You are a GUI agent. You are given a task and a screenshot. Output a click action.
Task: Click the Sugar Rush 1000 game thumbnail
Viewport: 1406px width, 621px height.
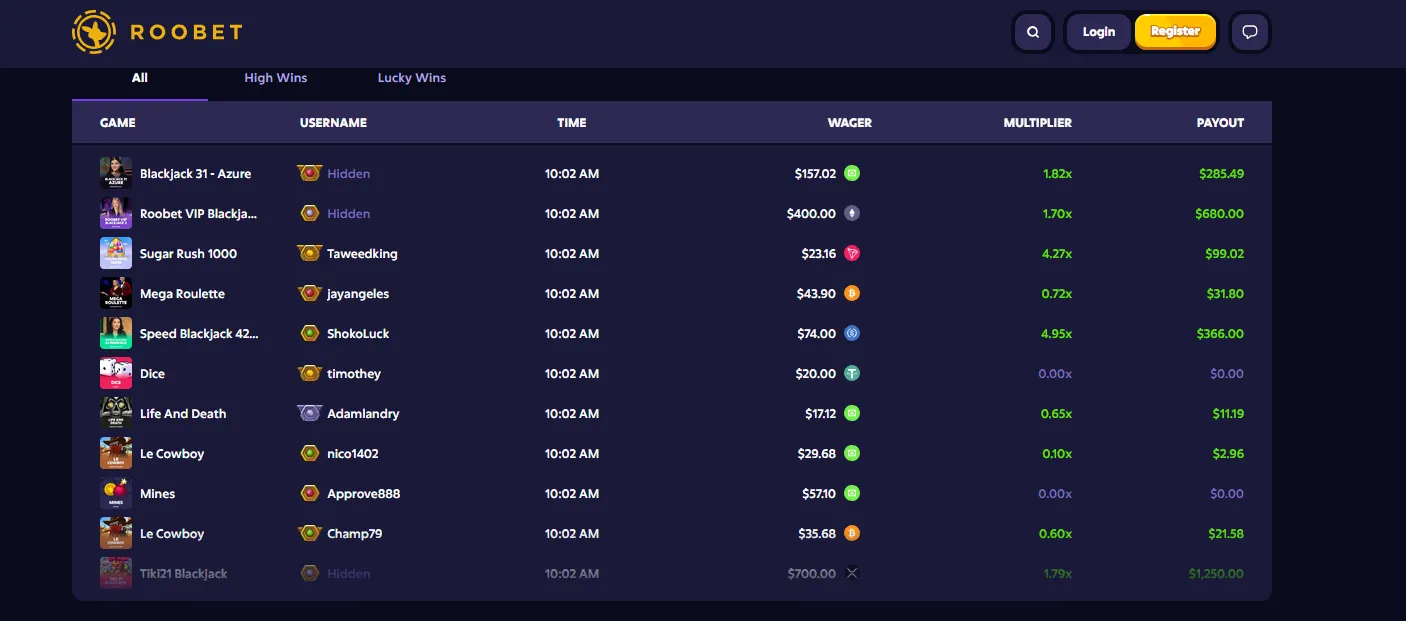click(116, 254)
